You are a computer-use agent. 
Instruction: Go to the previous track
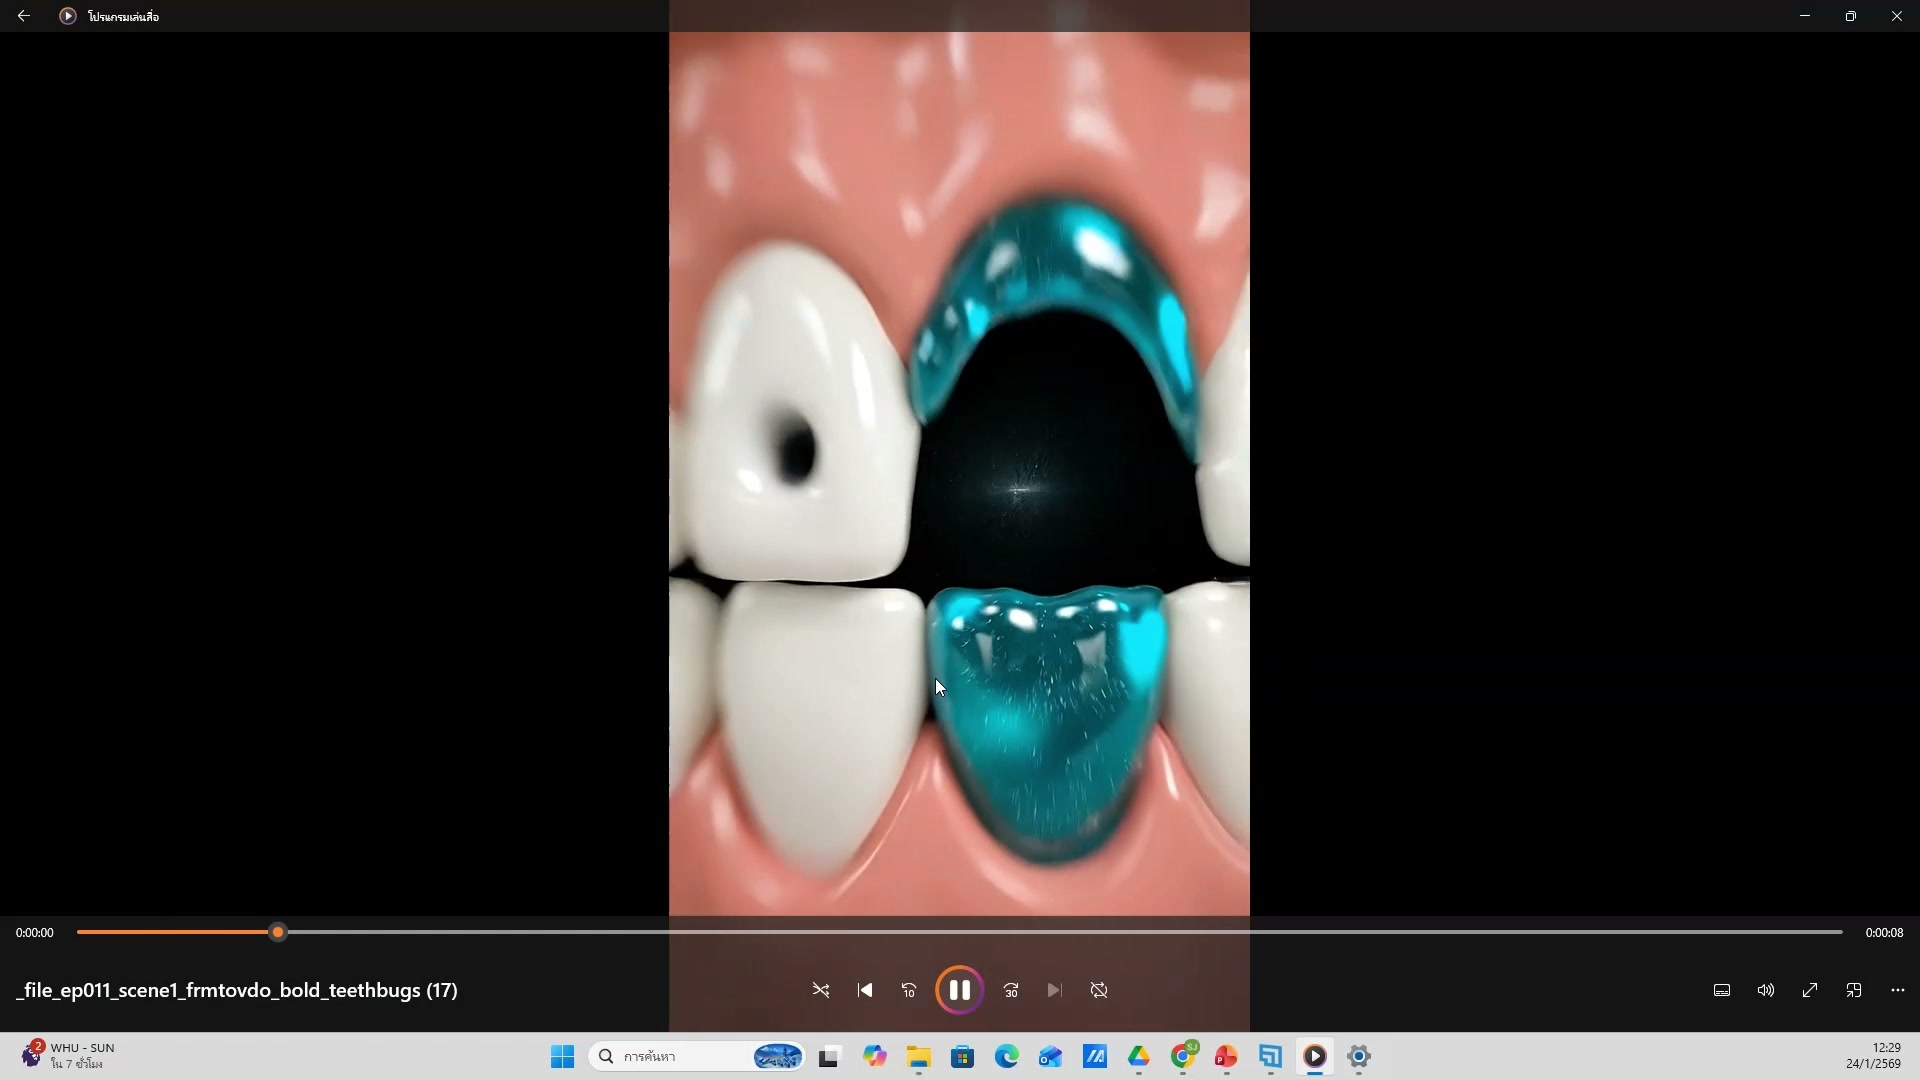(x=865, y=990)
